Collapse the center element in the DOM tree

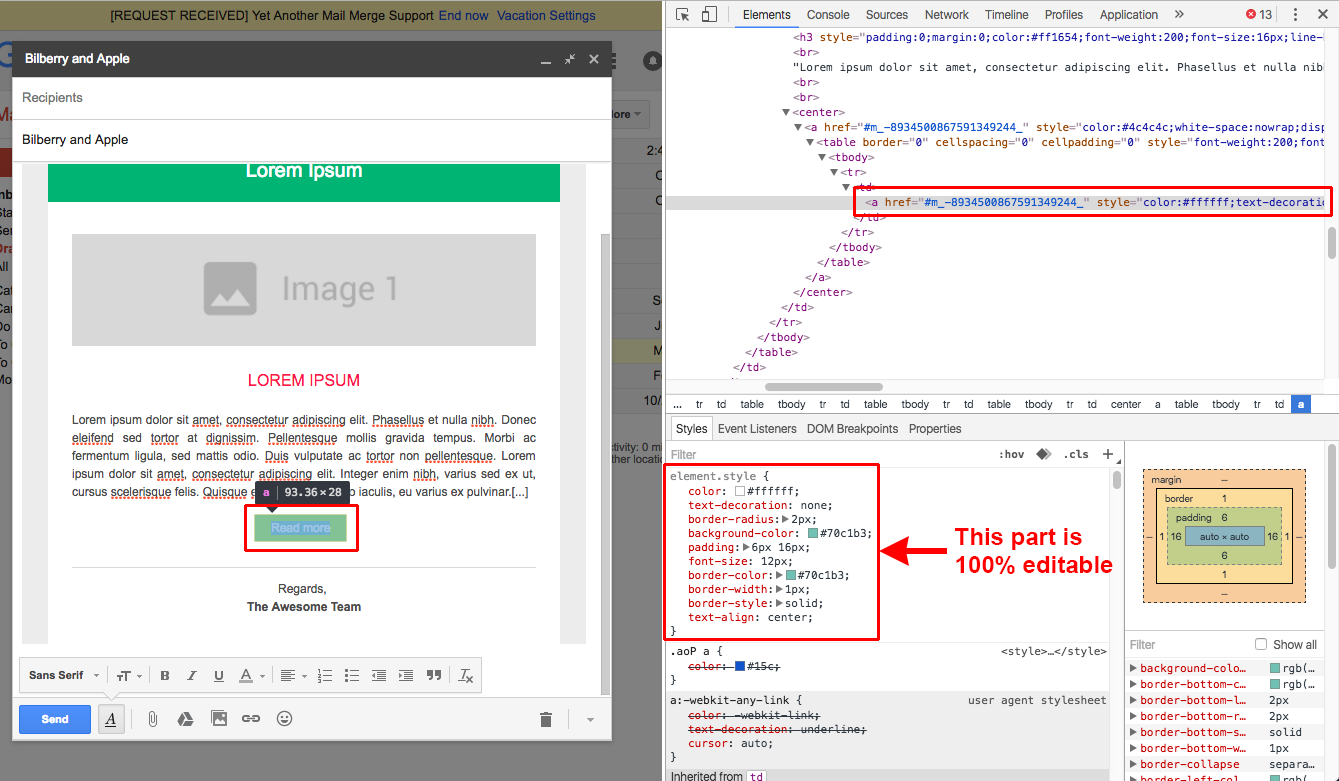[786, 112]
